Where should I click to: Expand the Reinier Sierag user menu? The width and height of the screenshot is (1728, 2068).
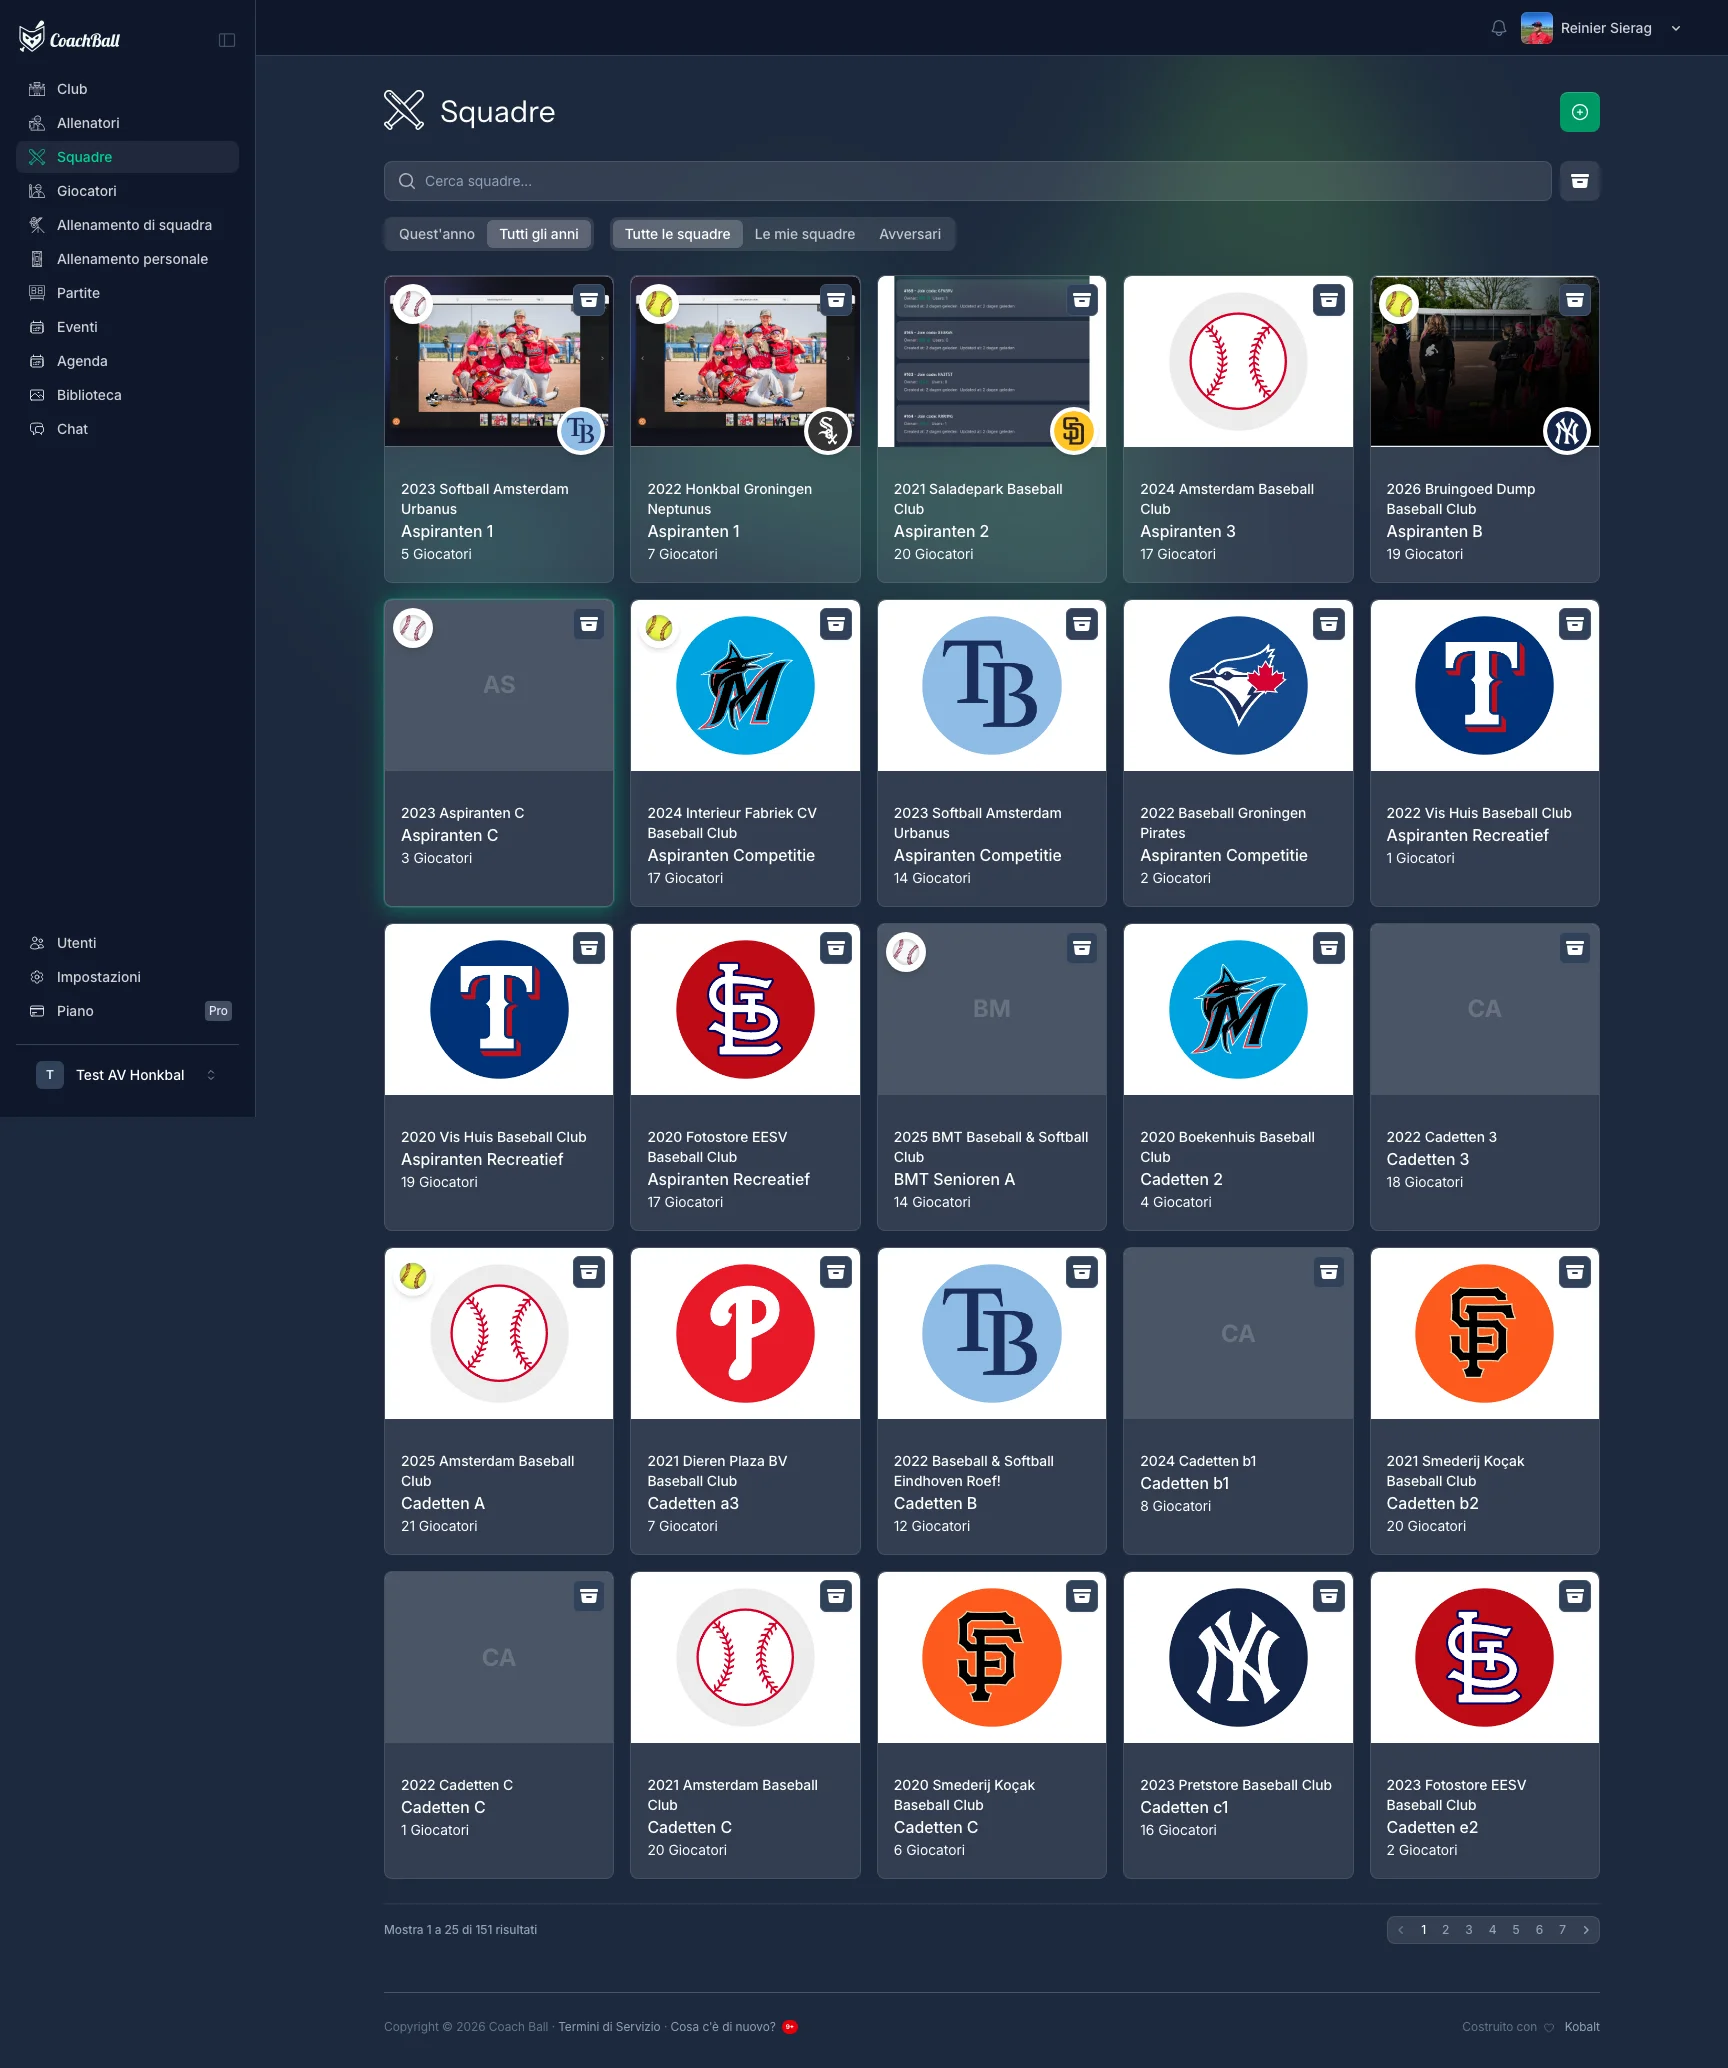[x=1601, y=28]
